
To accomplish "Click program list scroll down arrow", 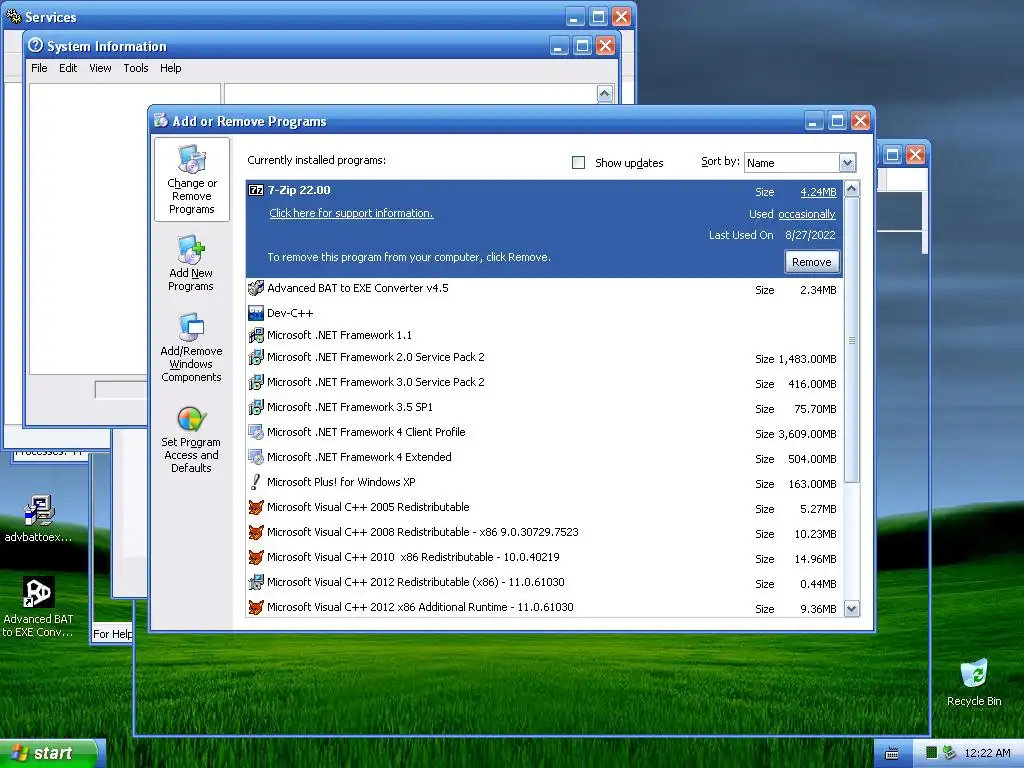I will pyautogui.click(x=852, y=609).
